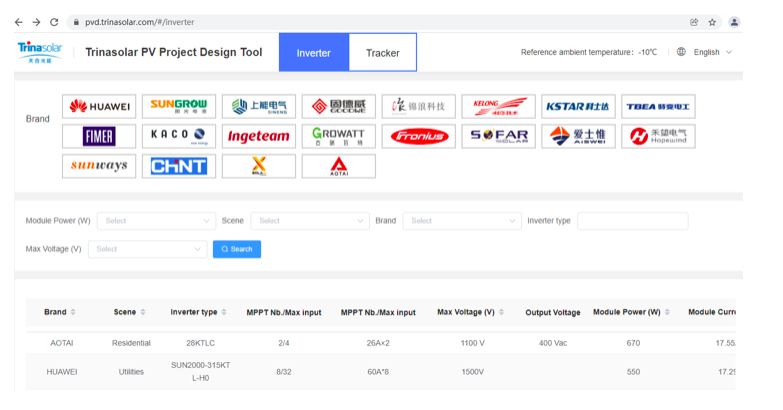The height and width of the screenshot is (410, 783).
Task: Select the Fronius brand logo
Action: 418,136
